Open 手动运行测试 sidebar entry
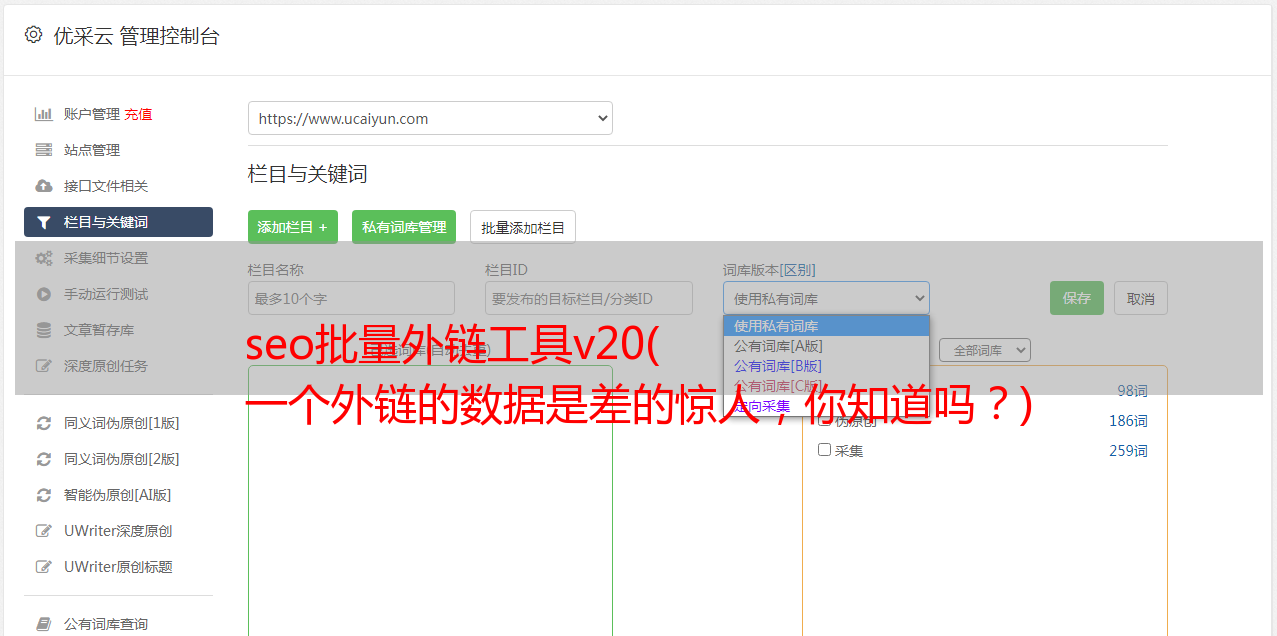 tap(106, 294)
